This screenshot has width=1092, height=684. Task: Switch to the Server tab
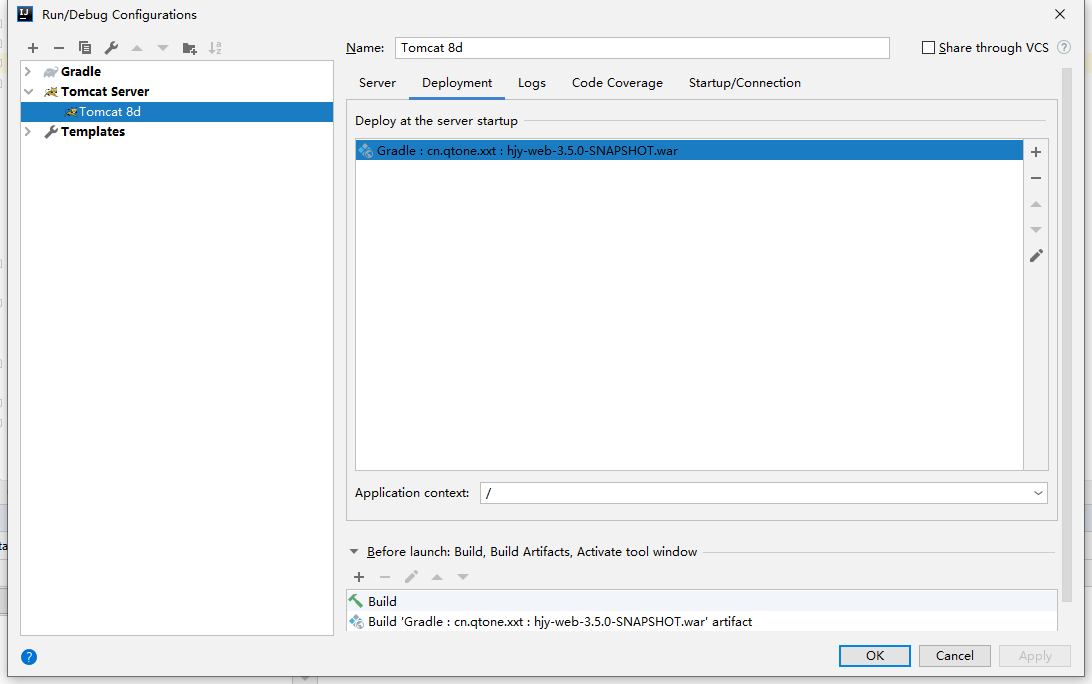pyautogui.click(x=377, y=83)
